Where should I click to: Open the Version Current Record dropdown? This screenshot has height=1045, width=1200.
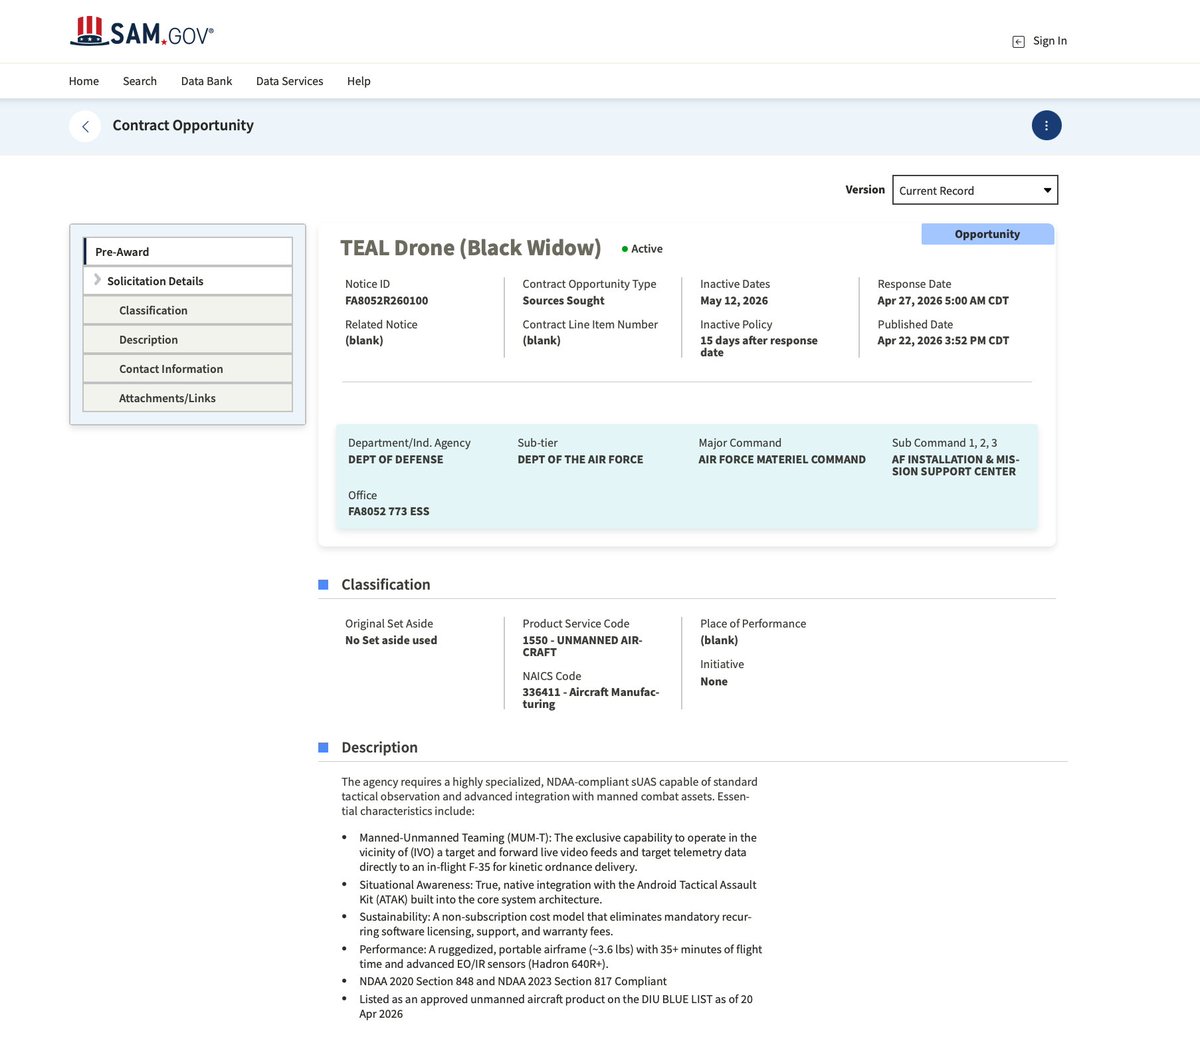[975, 190]
